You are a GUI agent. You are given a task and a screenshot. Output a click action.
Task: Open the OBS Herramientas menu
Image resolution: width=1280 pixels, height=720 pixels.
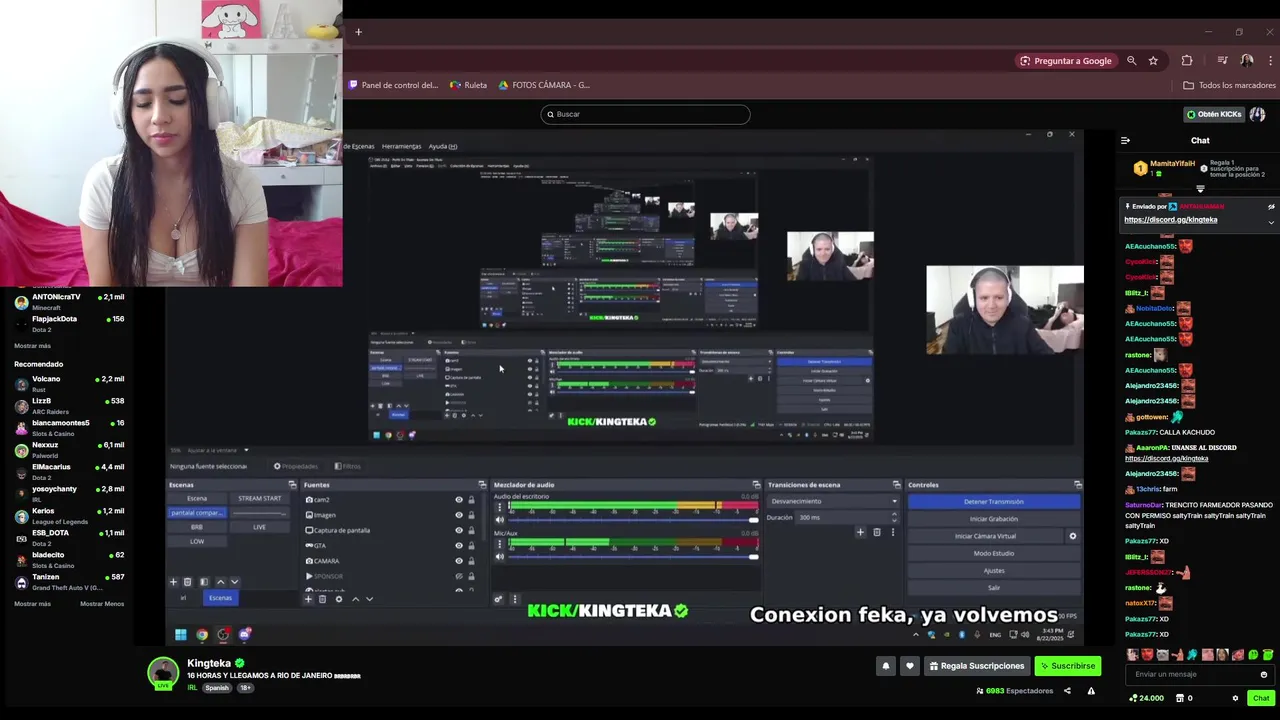(401, 146)
